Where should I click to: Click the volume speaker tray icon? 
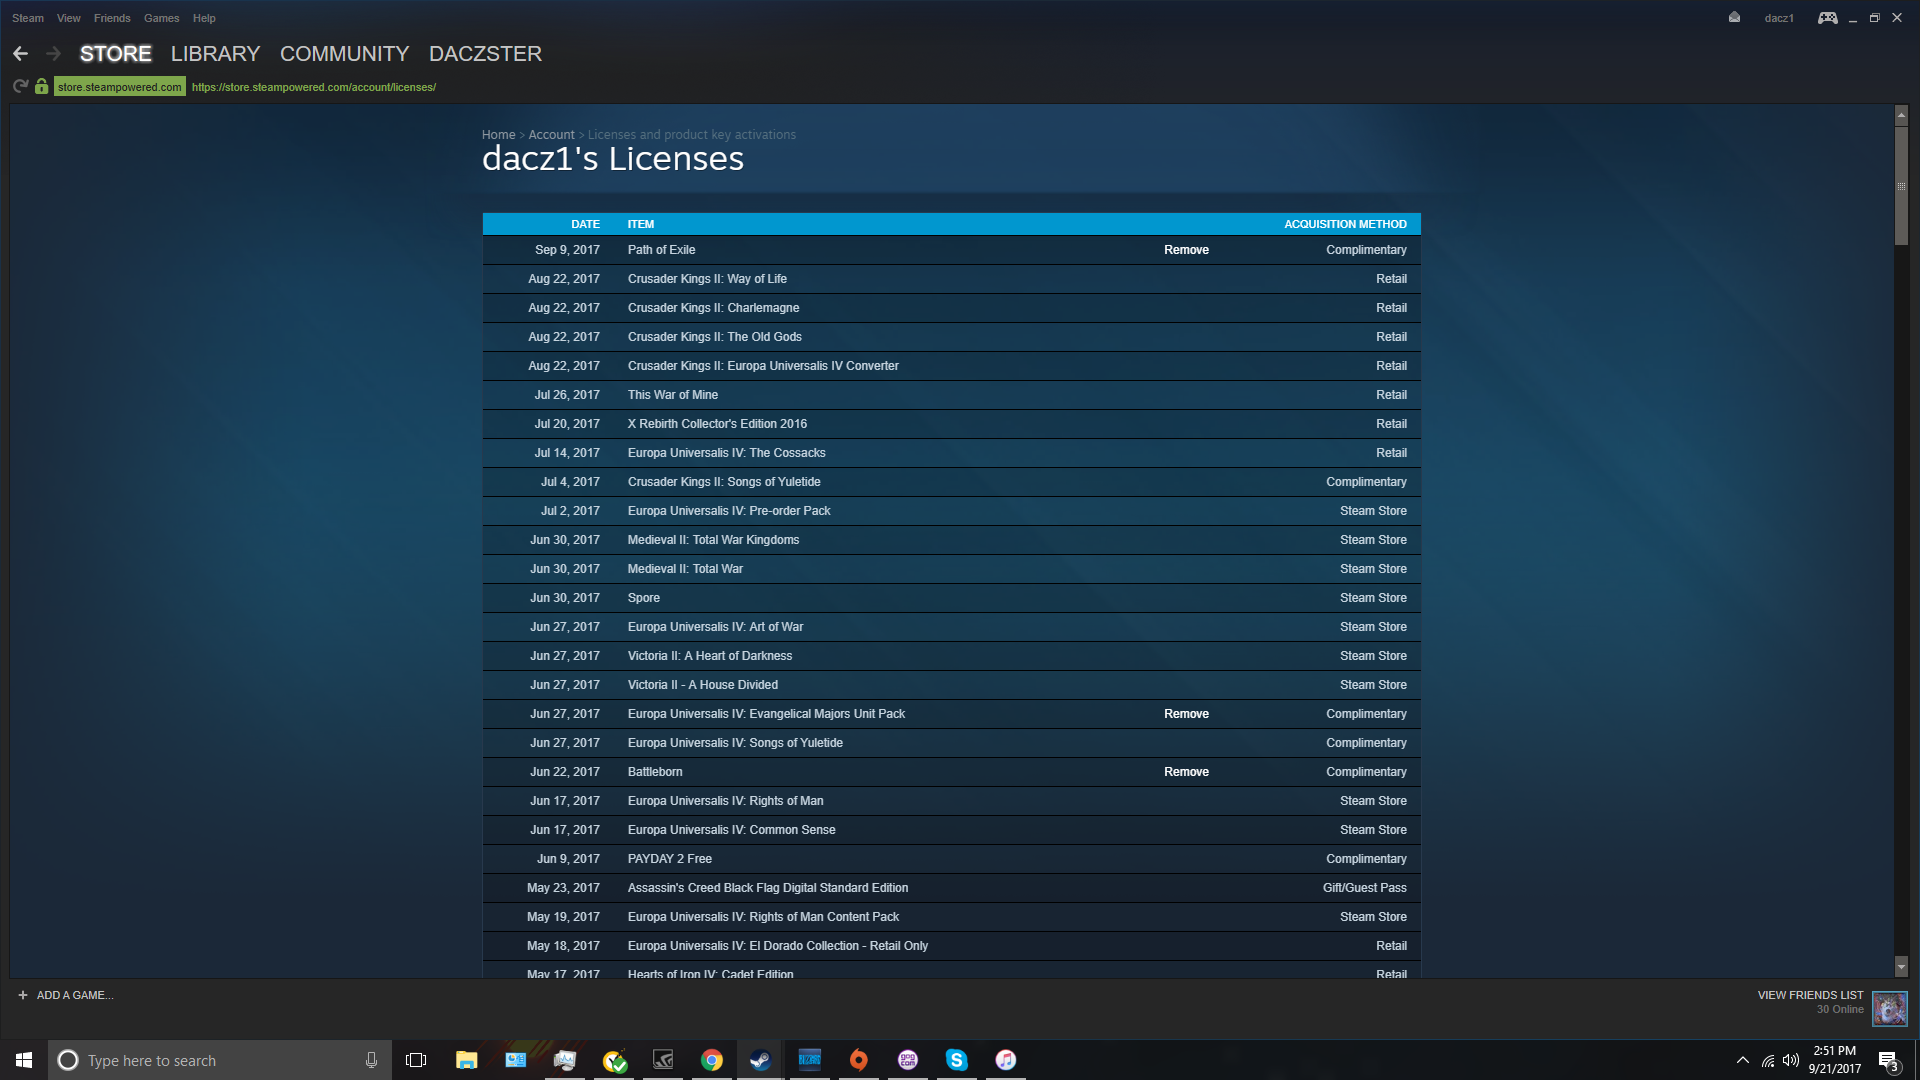1791,1060
